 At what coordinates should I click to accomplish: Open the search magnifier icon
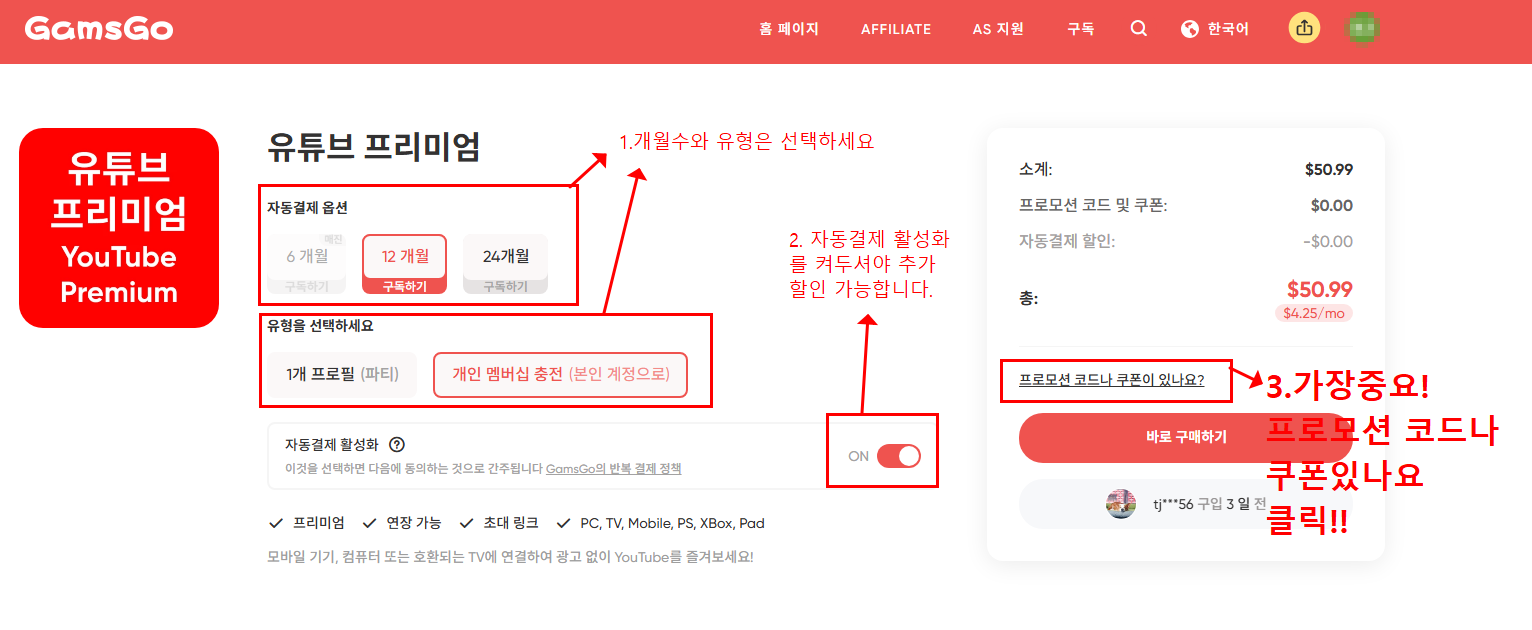1139,29
